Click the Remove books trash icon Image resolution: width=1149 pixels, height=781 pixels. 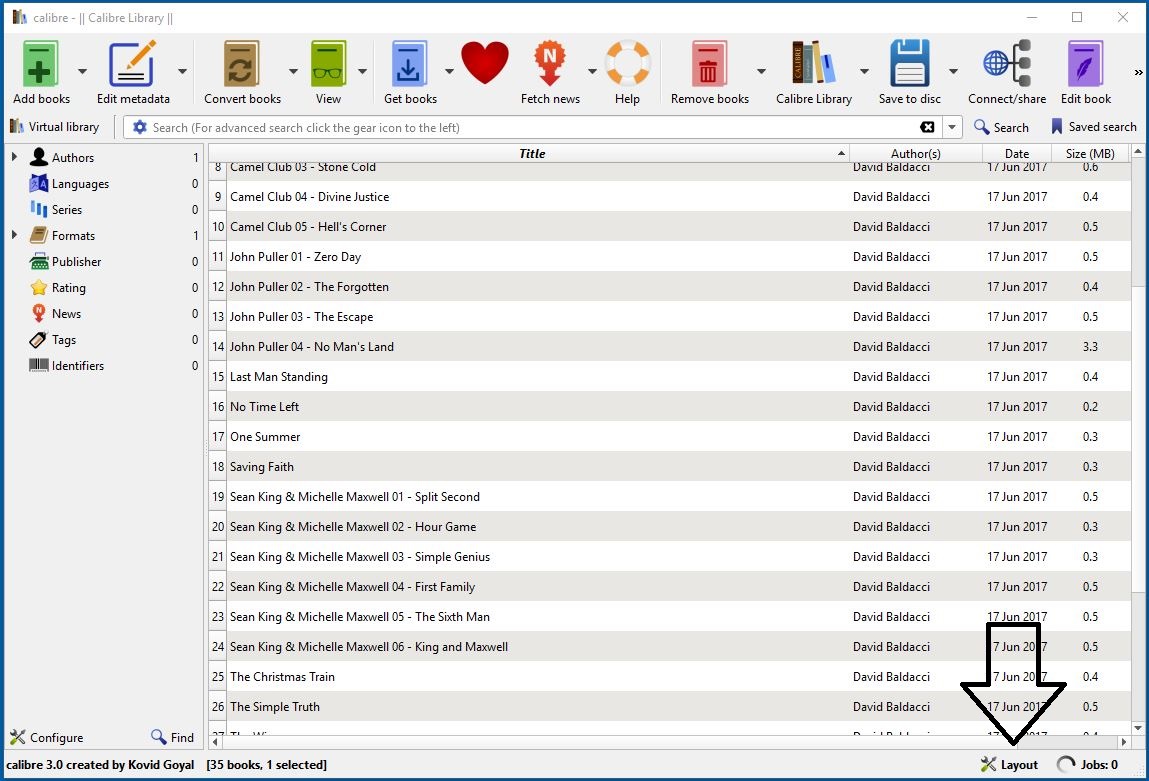(x=709, y=64)
